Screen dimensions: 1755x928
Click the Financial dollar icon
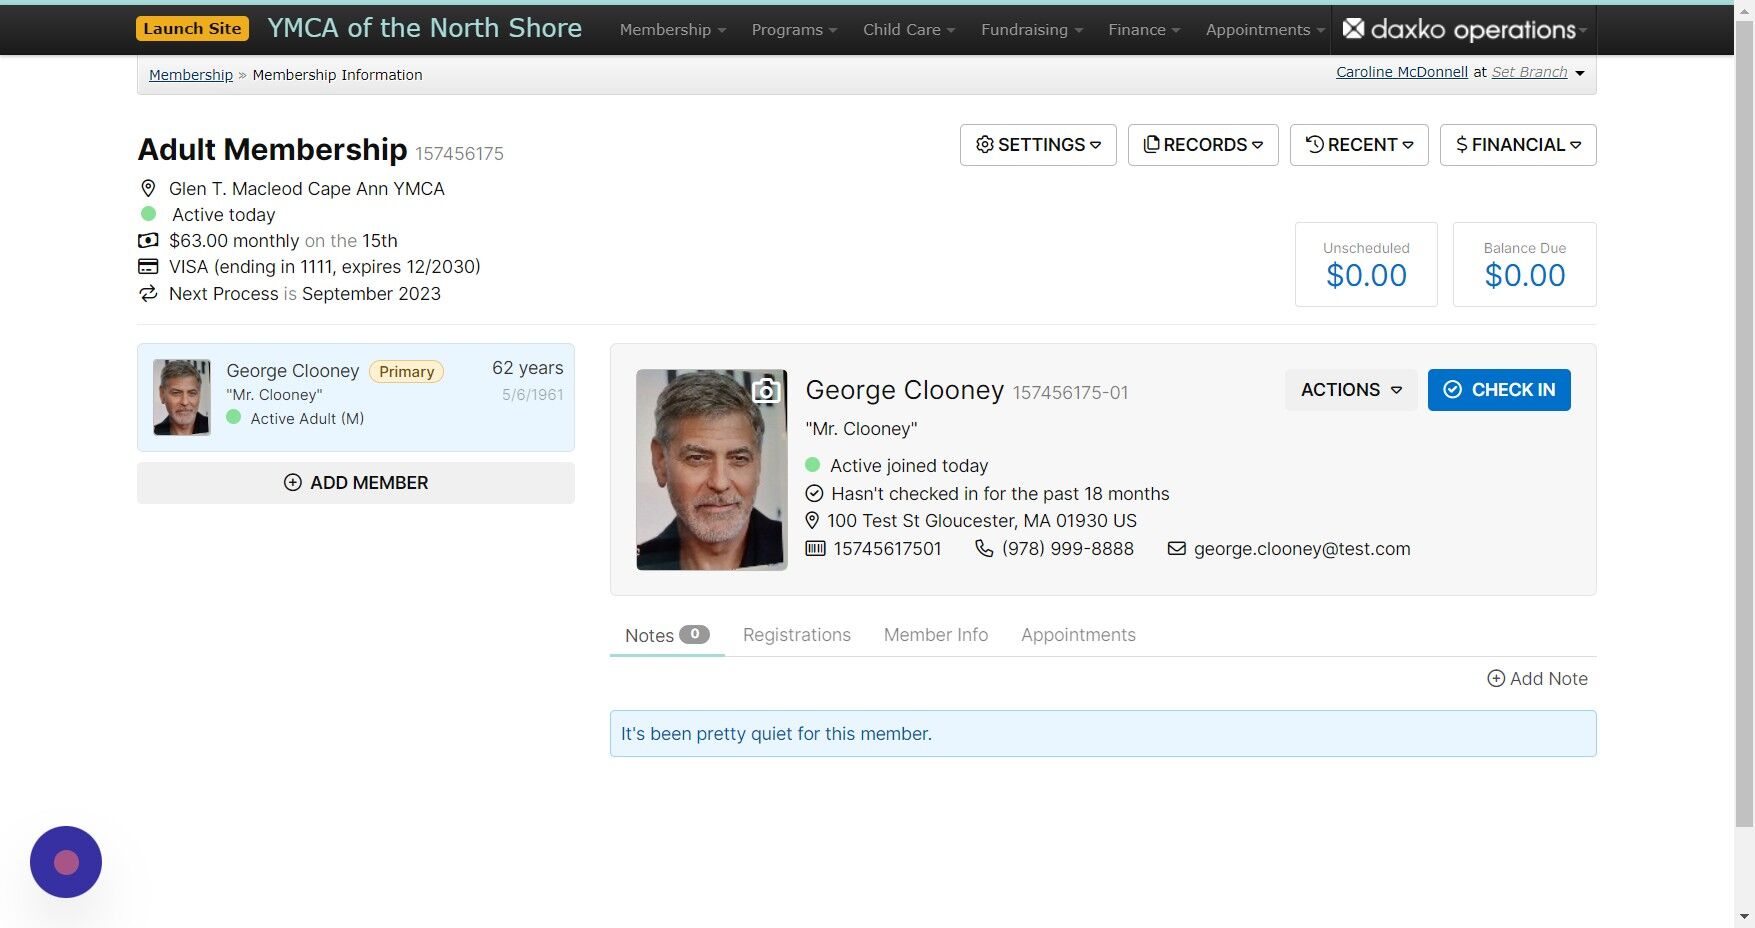click(x=1462, y=144)
